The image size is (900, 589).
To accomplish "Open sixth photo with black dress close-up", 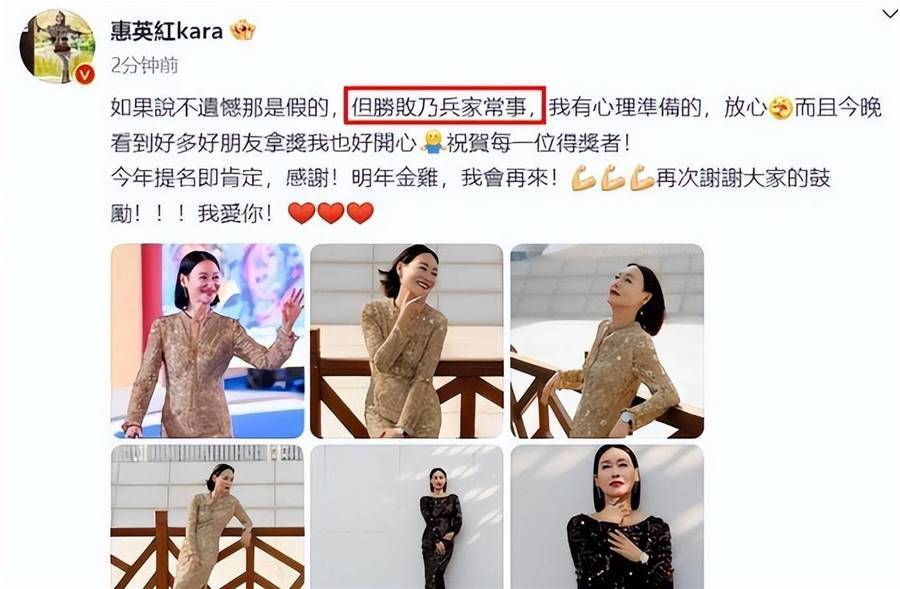I will point(607,517).
